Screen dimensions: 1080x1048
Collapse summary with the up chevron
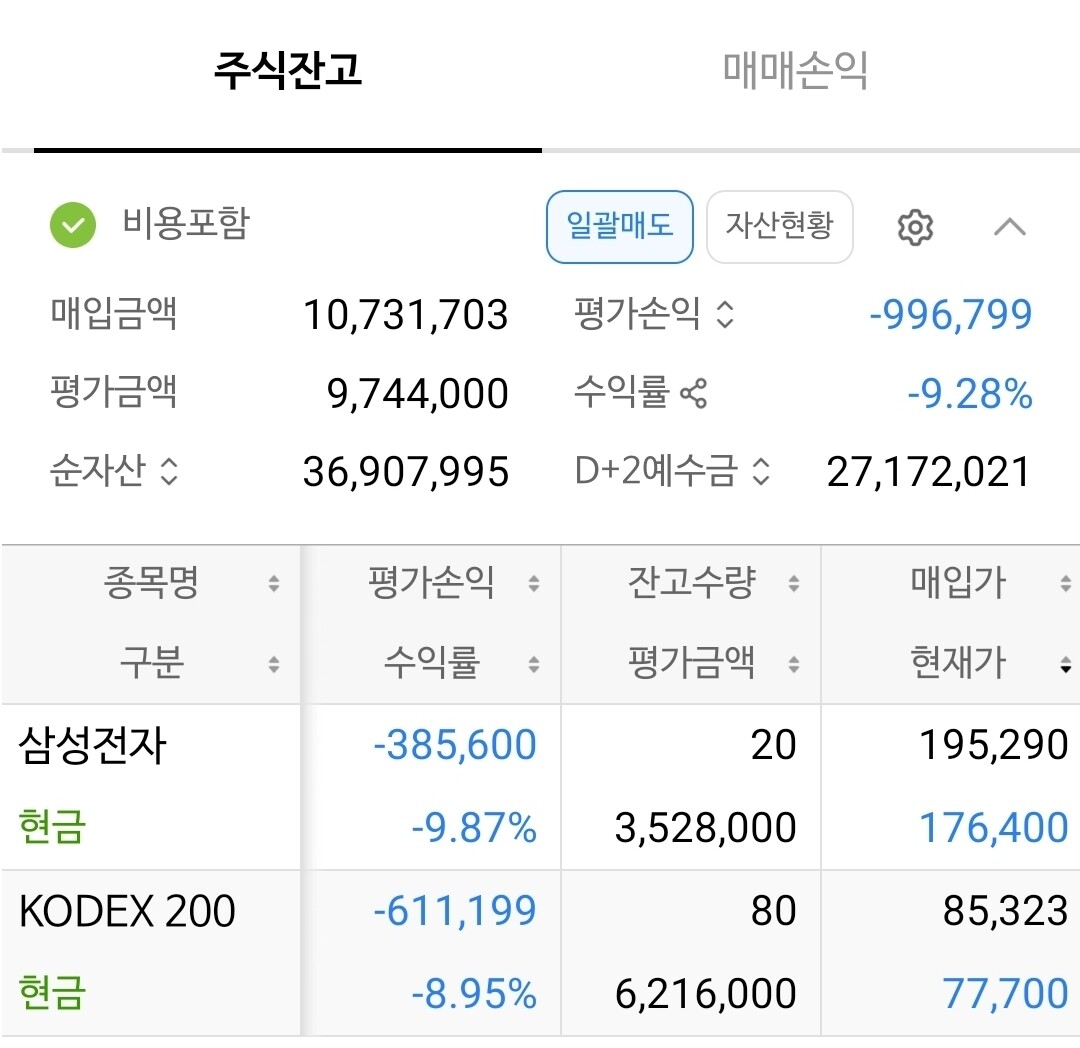(x=1010, y=228)
